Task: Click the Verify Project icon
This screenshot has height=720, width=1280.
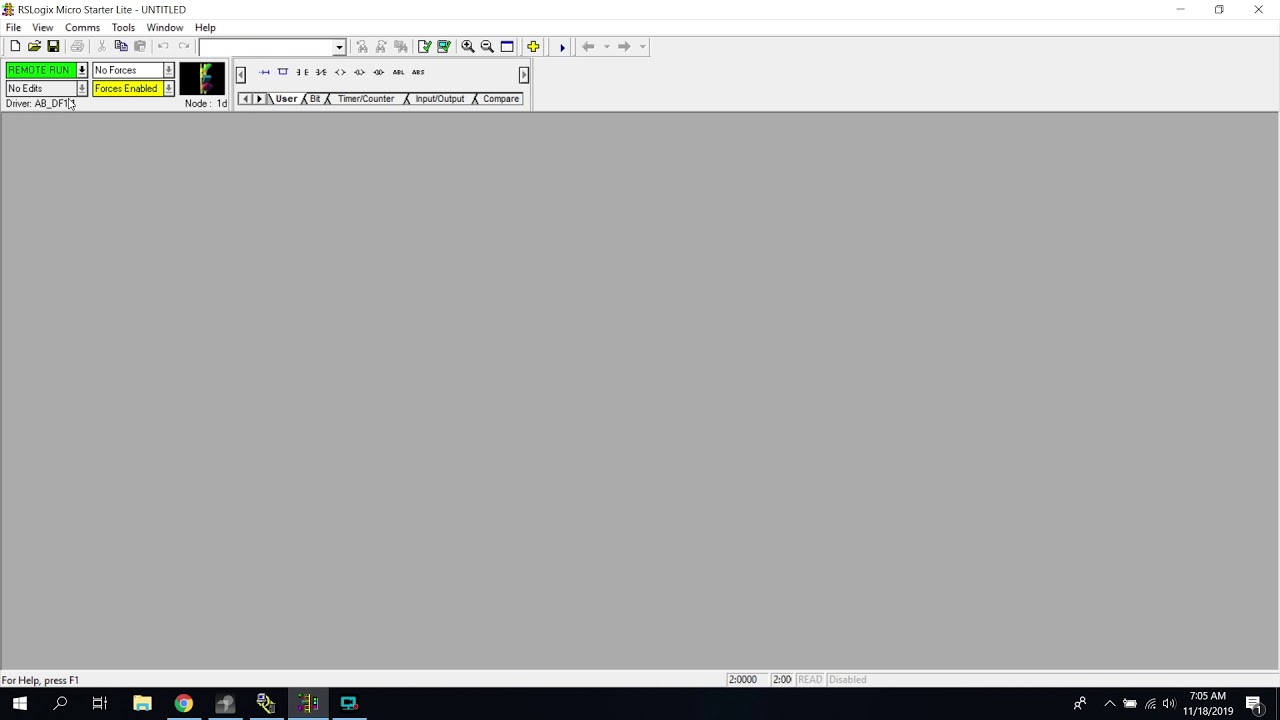Action: click(x=444, y=46)
